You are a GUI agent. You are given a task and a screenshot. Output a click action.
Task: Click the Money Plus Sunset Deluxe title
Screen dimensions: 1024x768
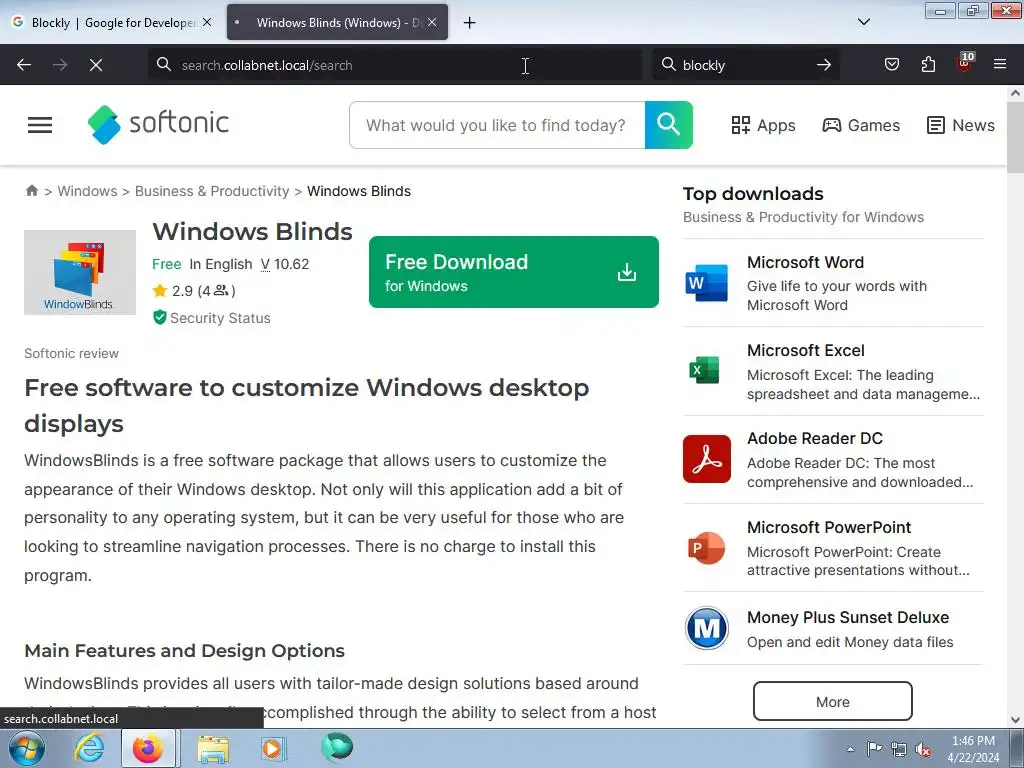[848, 617]
